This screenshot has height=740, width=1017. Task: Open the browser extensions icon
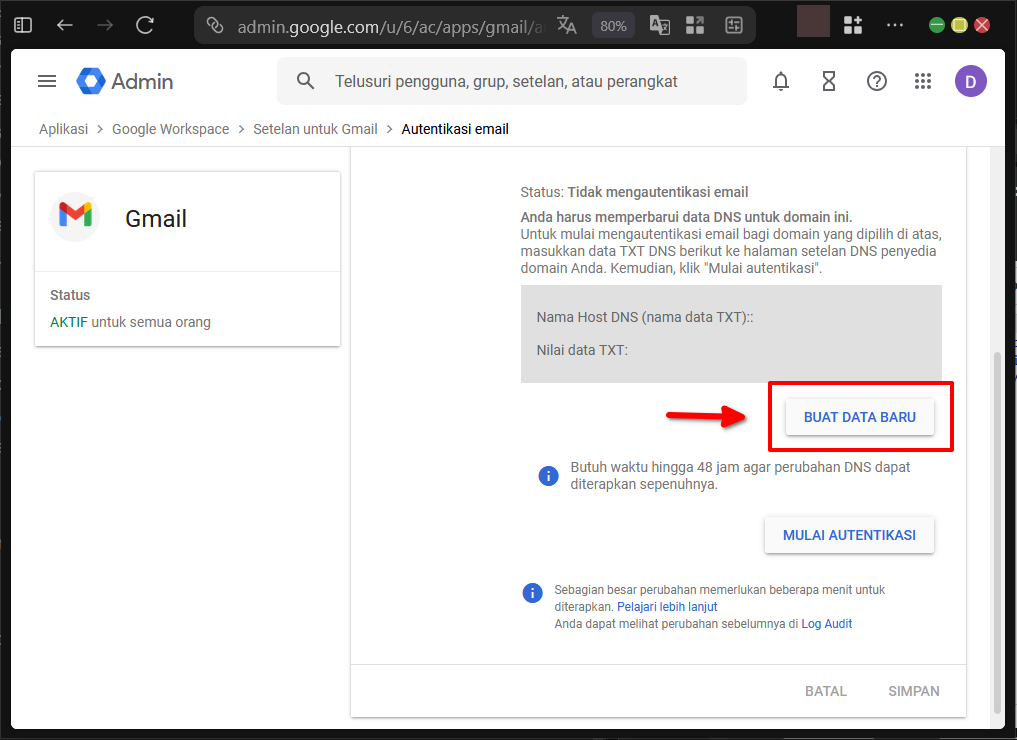click(x=853, y=24)
